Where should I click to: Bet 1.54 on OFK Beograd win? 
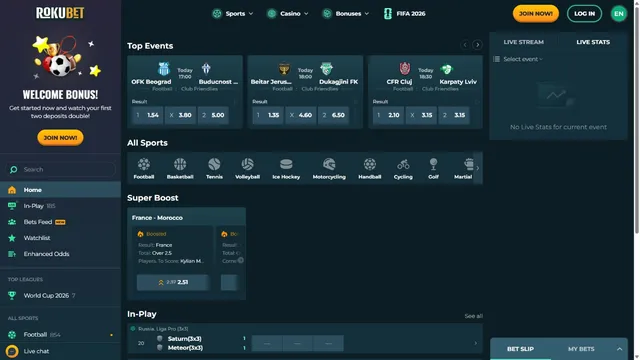pyautogui.click(x=147, y=115)
